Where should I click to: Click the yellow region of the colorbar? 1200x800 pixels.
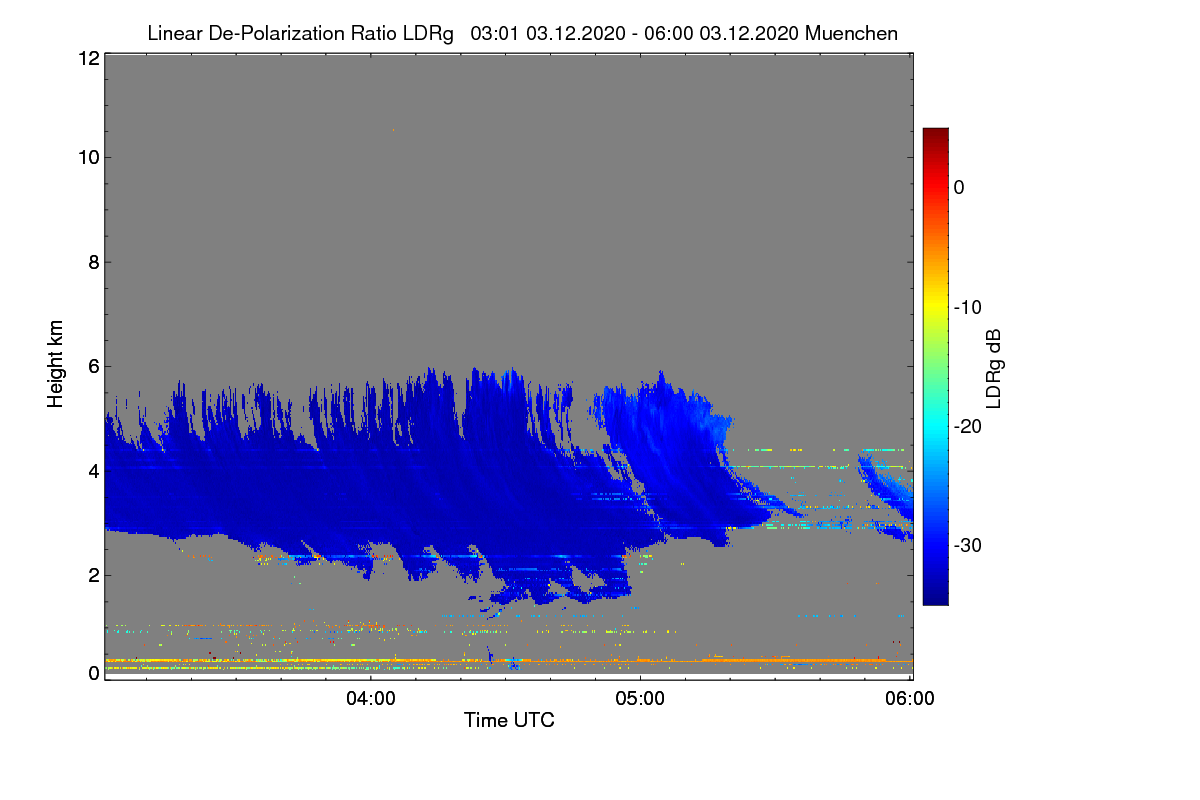pyautogui.click(x=935, y=307)
